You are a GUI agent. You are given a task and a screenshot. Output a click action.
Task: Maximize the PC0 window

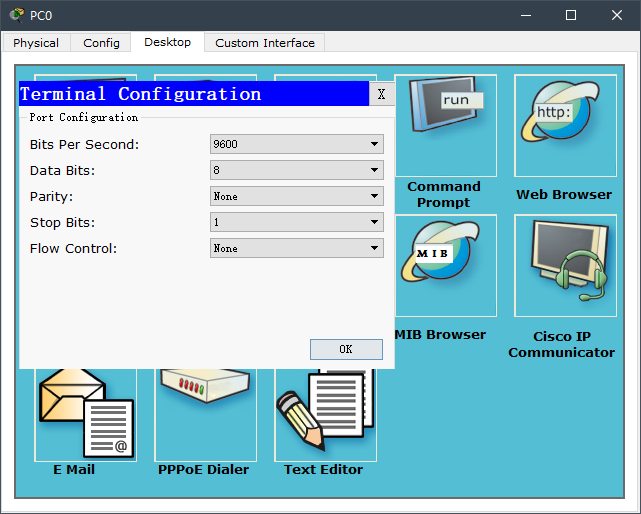(x=571, y=15)
